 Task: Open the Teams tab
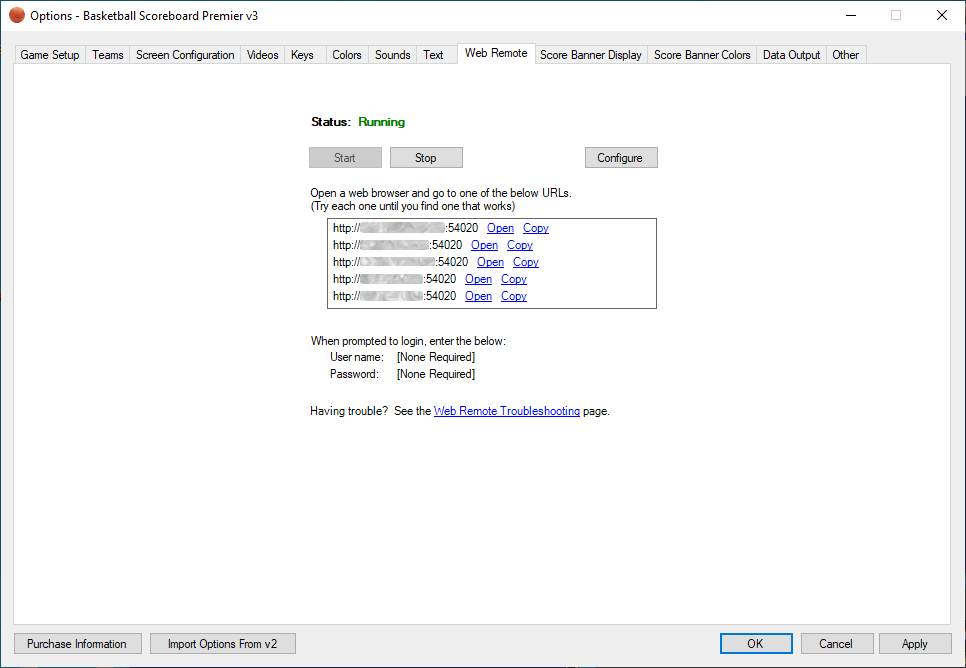point(108,55)
